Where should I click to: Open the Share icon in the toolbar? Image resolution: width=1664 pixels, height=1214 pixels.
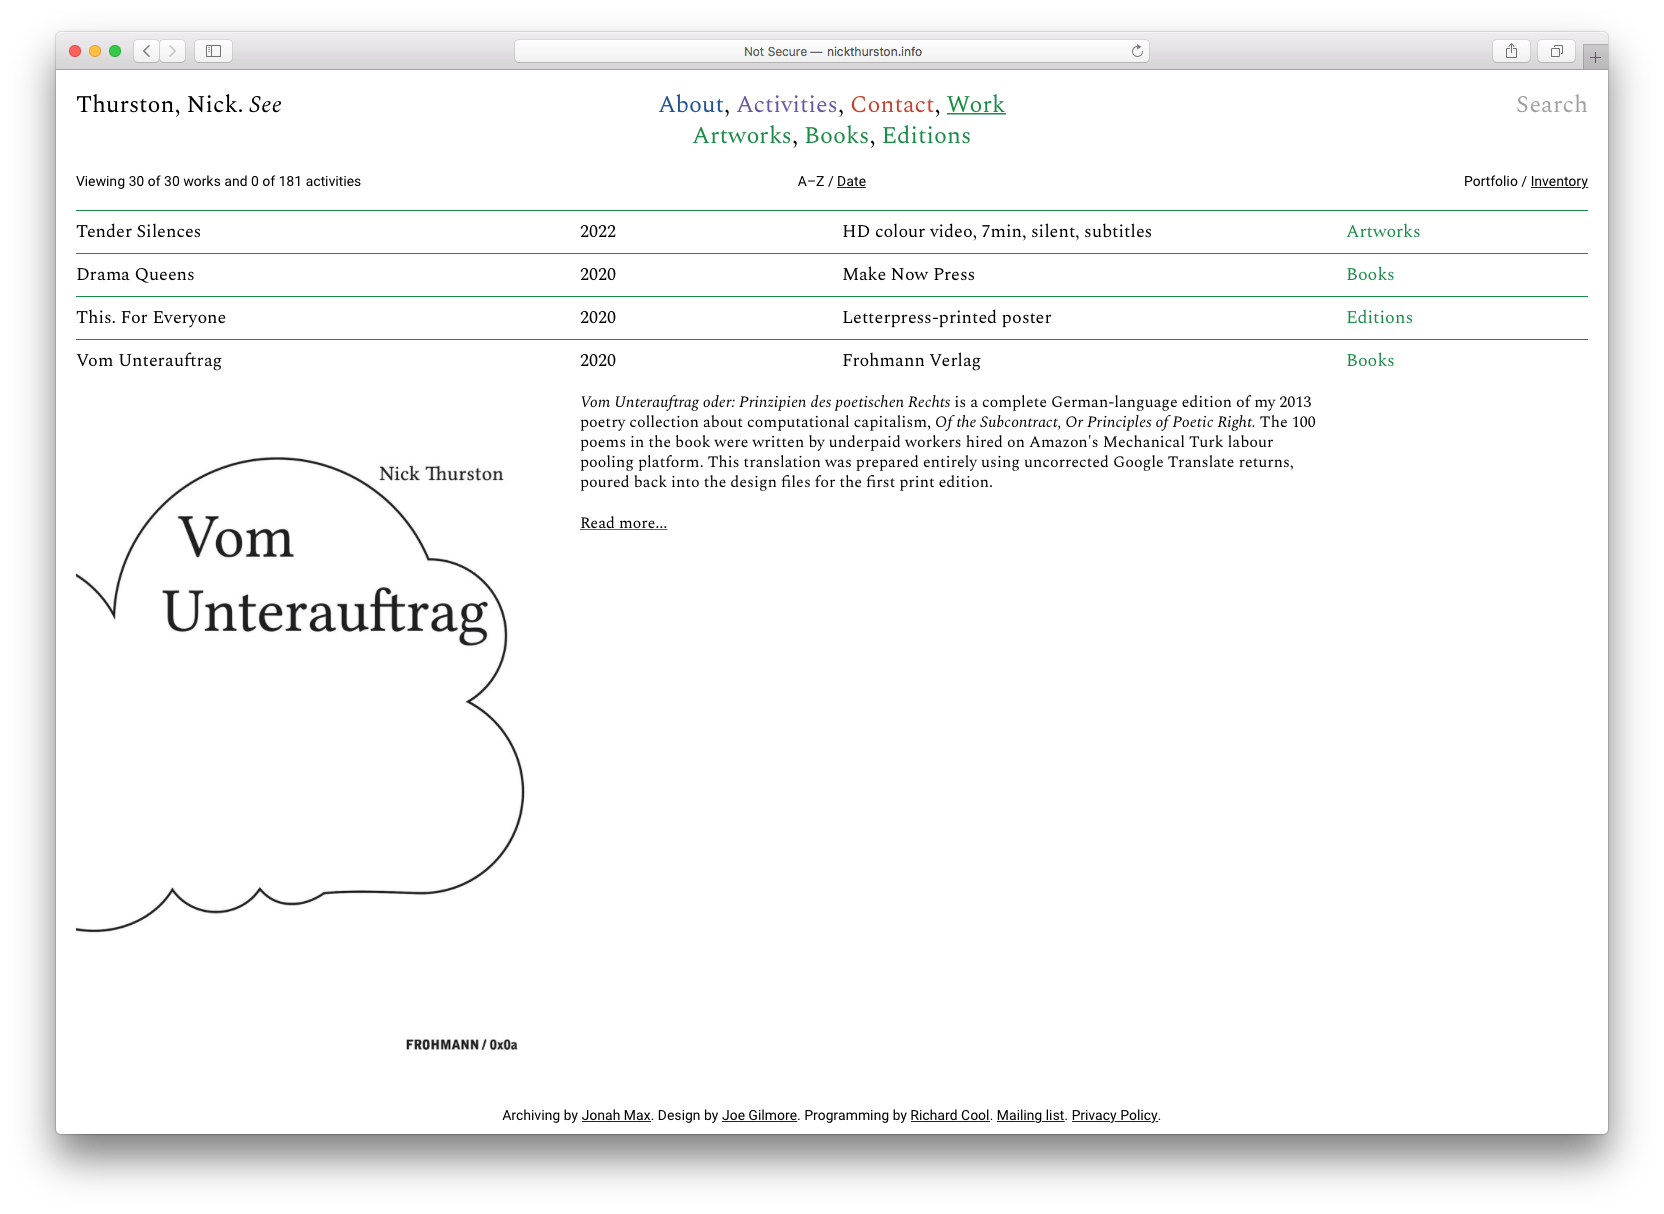[x=1511, y=51]
